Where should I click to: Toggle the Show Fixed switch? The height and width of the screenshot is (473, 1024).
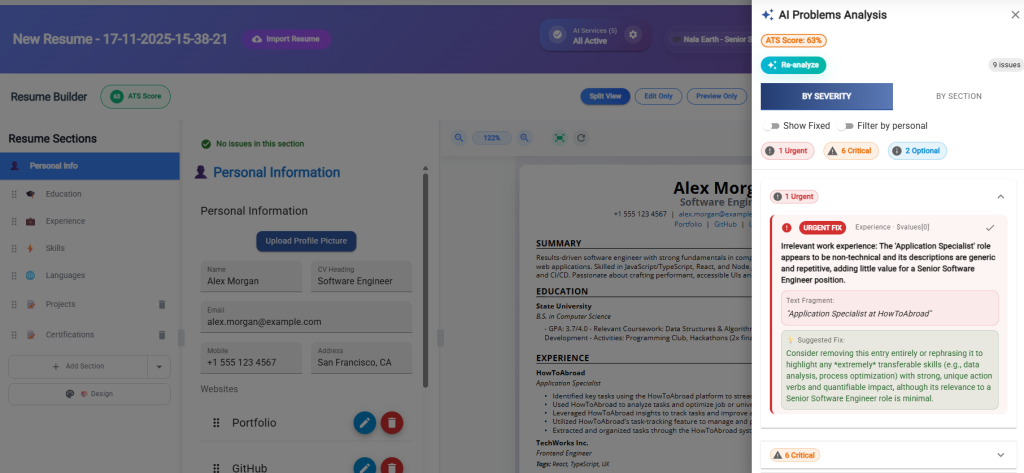(x=771, y=126)
